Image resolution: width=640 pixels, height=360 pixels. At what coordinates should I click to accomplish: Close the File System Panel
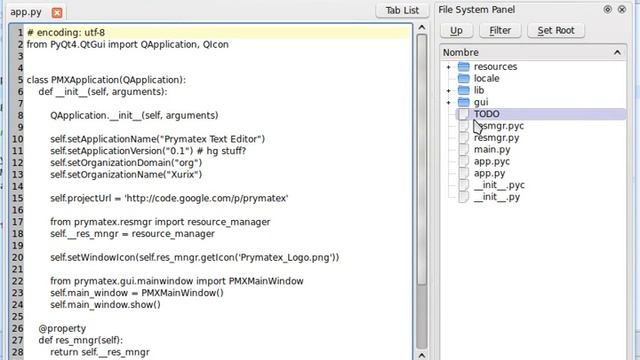(622, 9)
